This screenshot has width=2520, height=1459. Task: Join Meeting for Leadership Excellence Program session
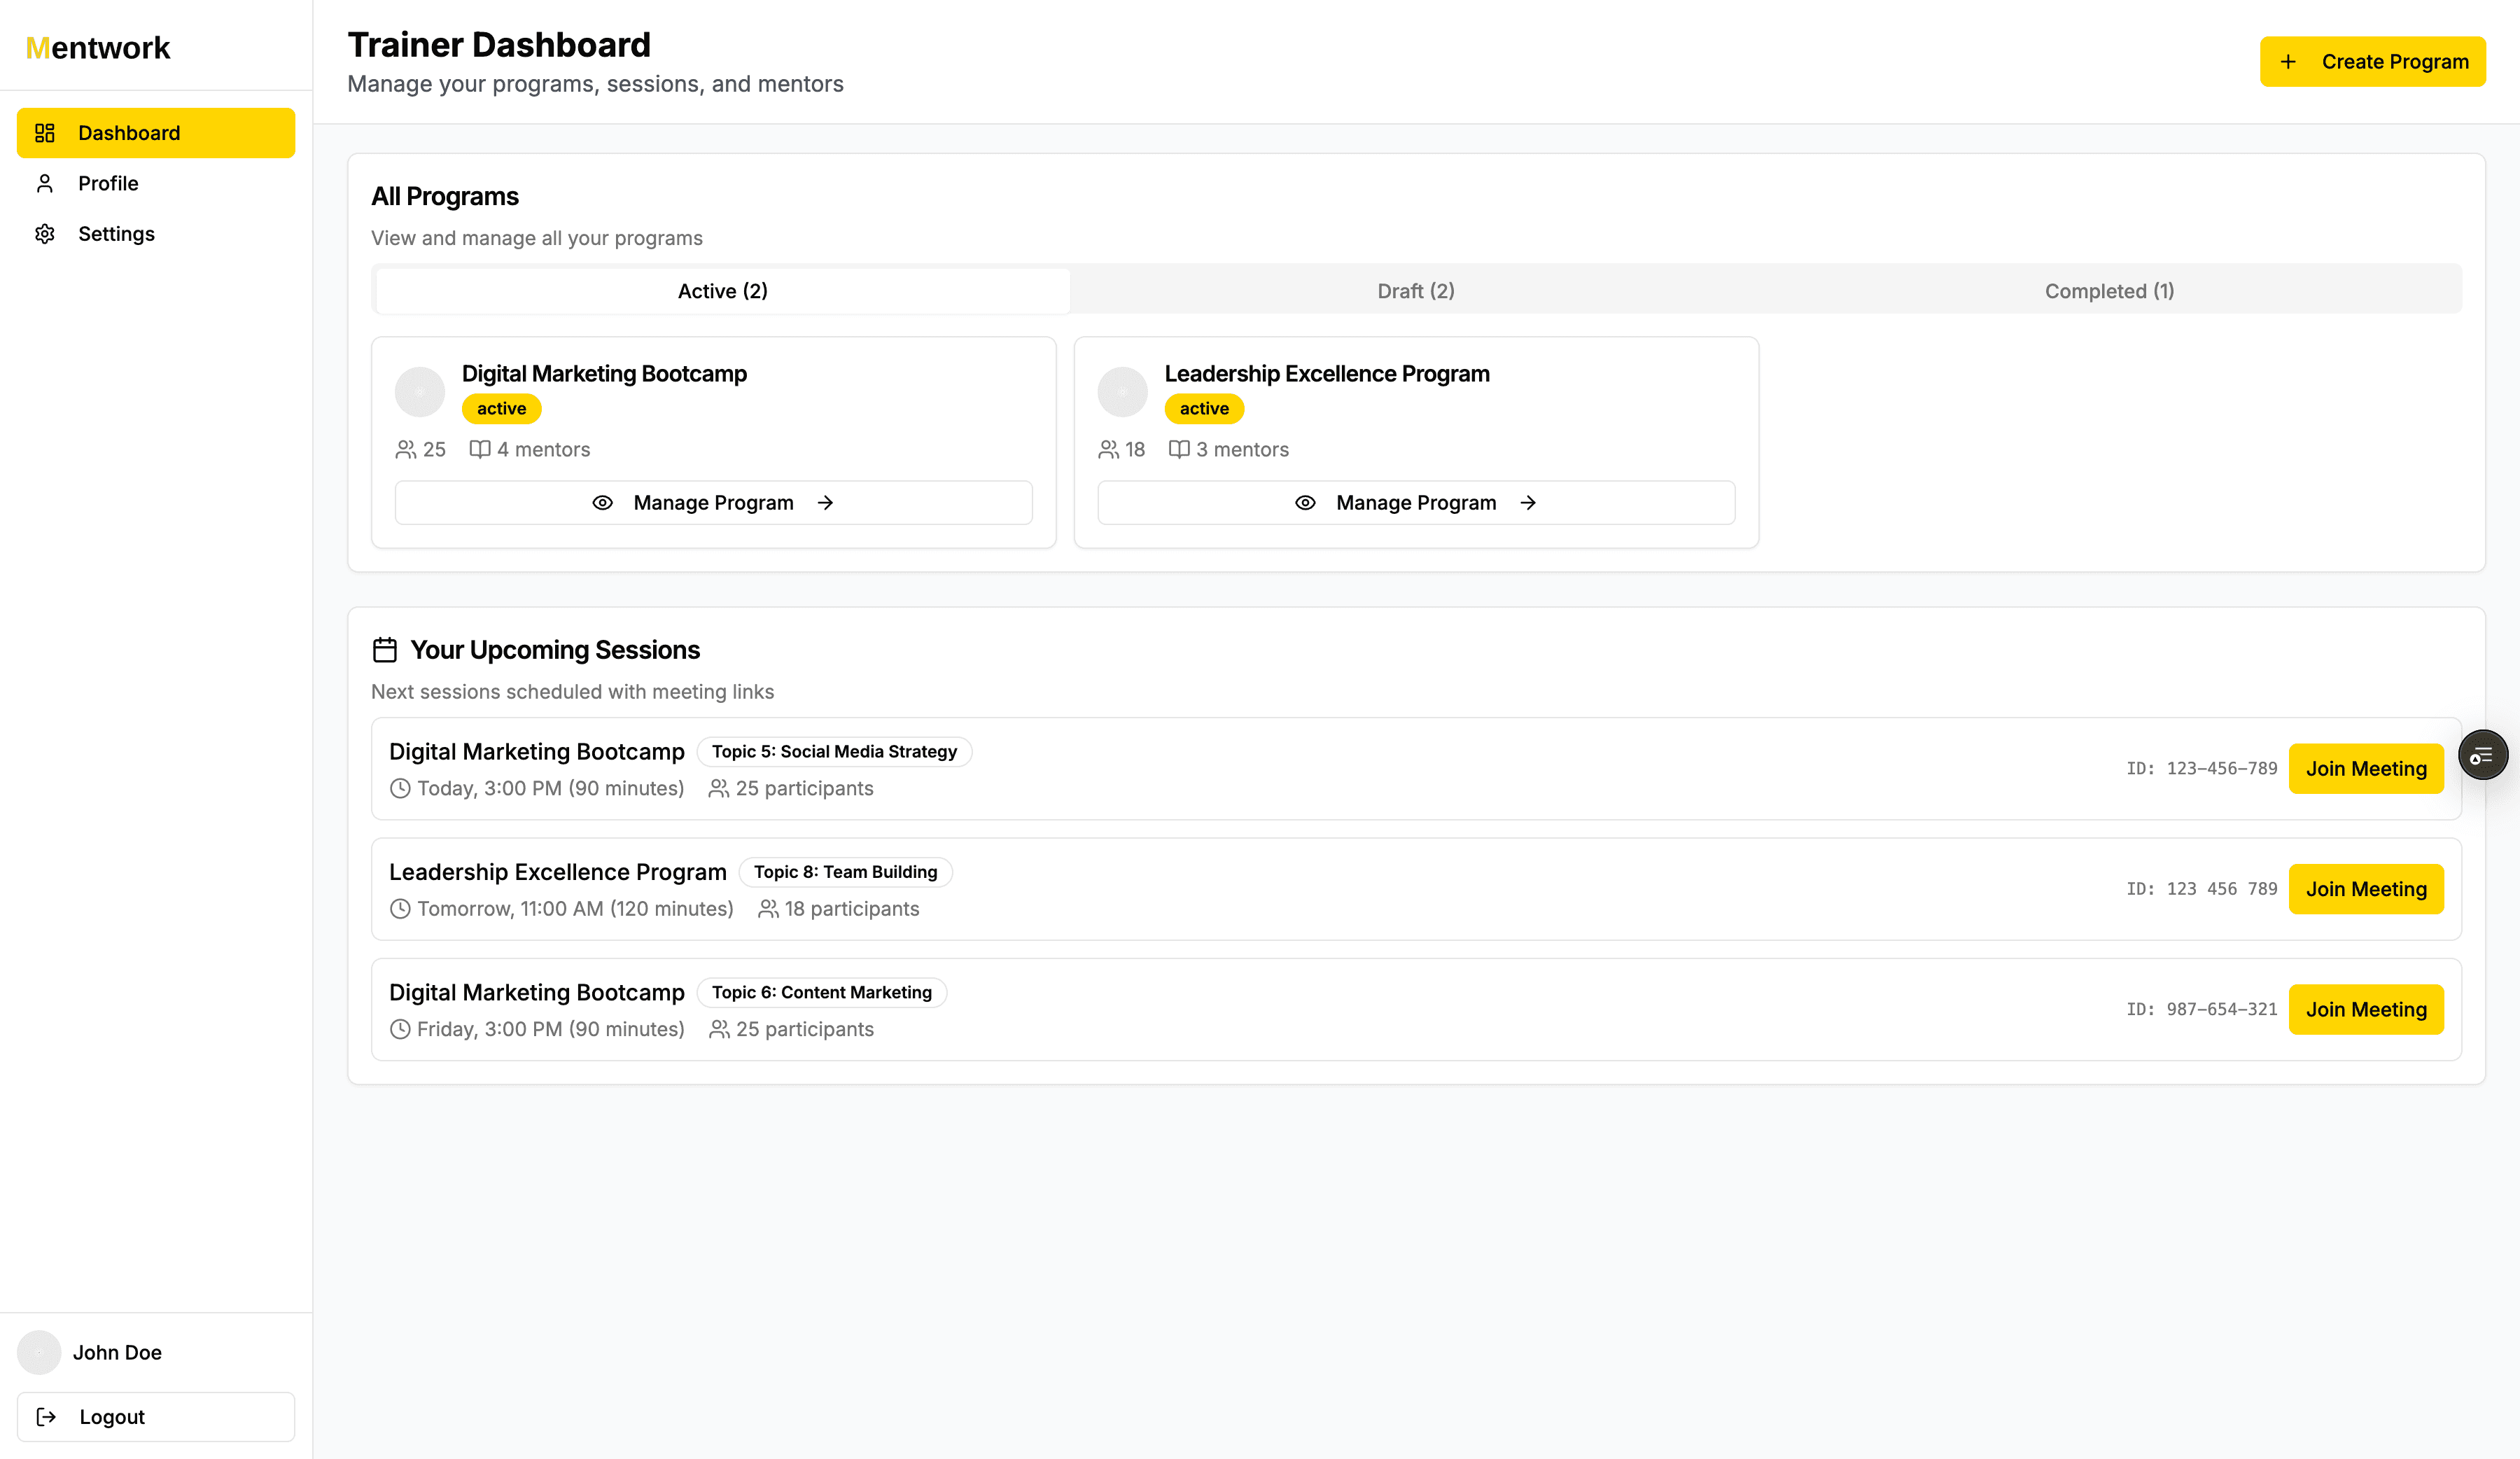coord(2366,888)
